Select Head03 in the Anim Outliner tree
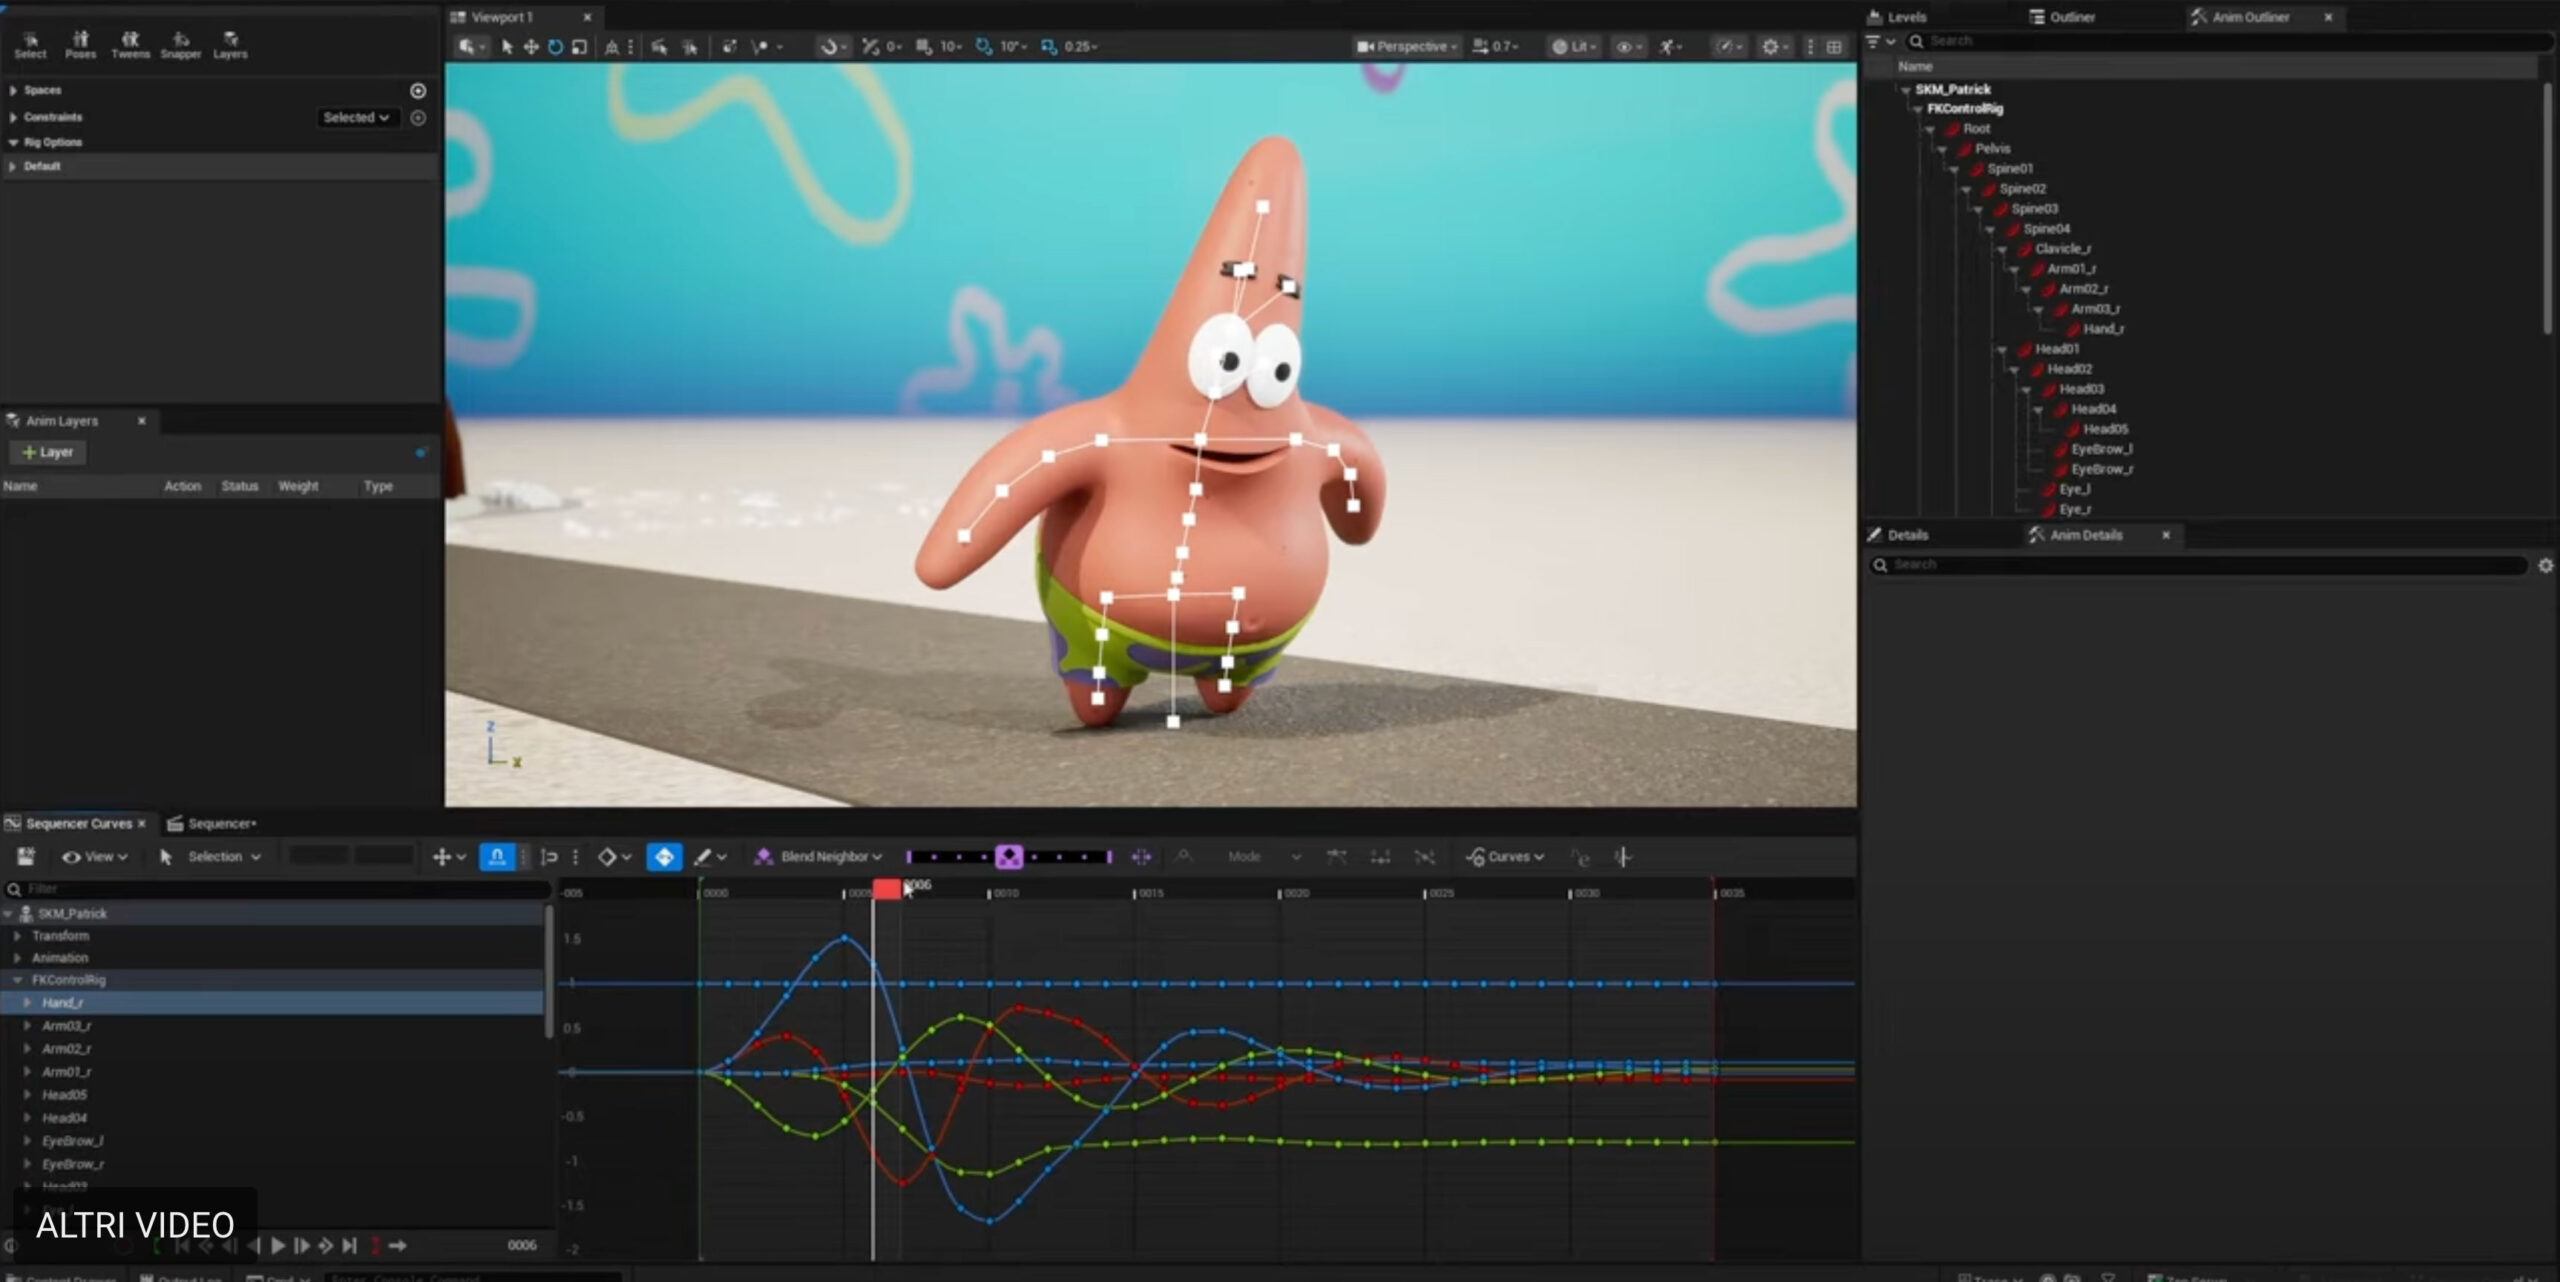Image resolution: width=2560 pixels, height=1282 pixels. pyautogui.click(x=2081, y=389)
